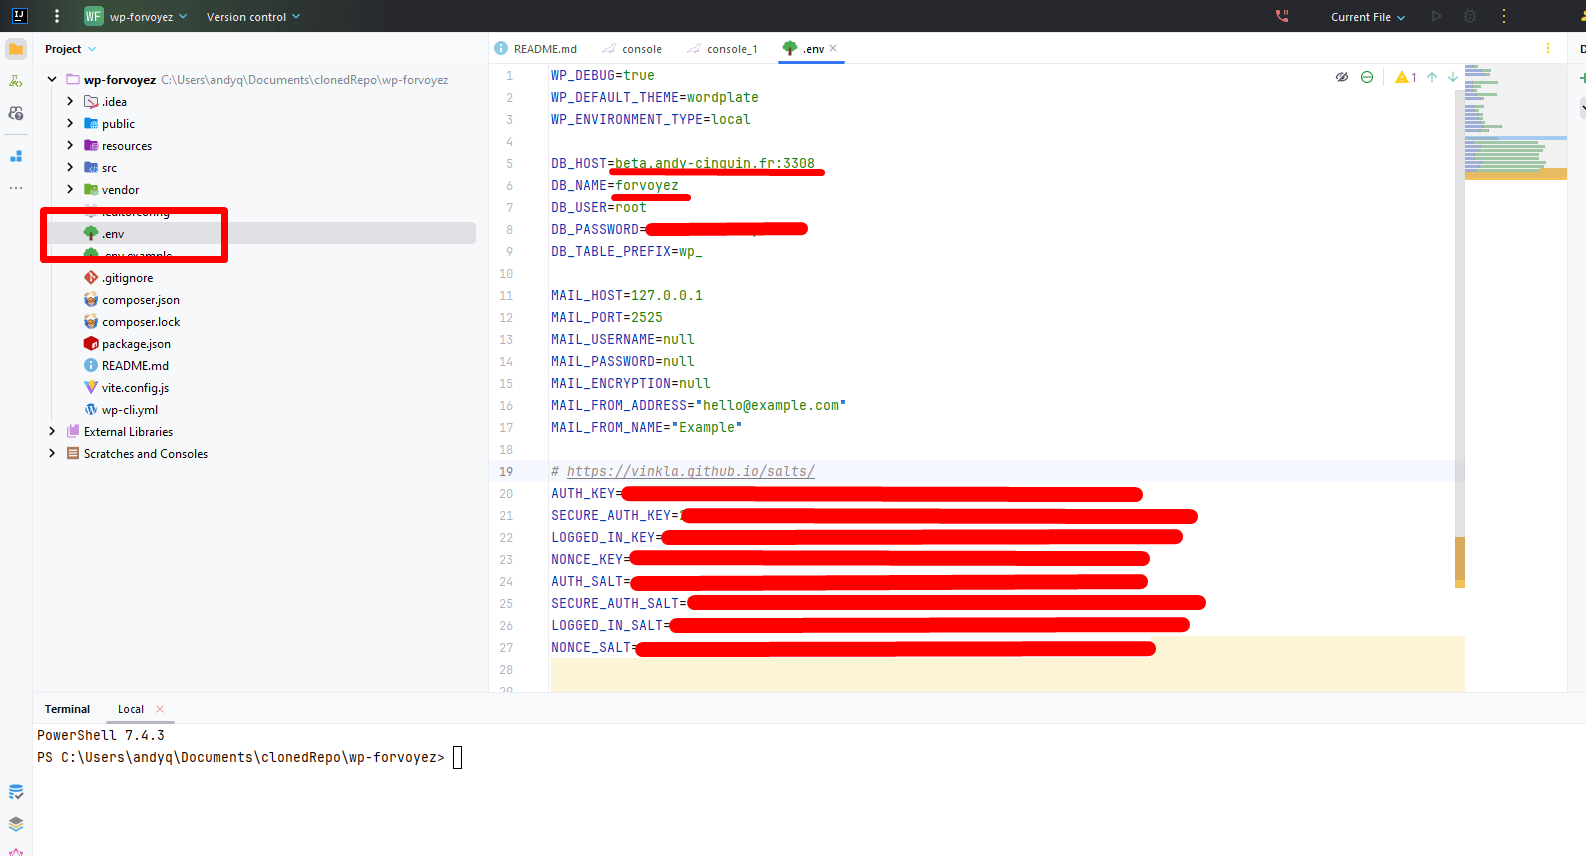
Task: Jump to the next highlighted problem arrow
Action: 1453,77
